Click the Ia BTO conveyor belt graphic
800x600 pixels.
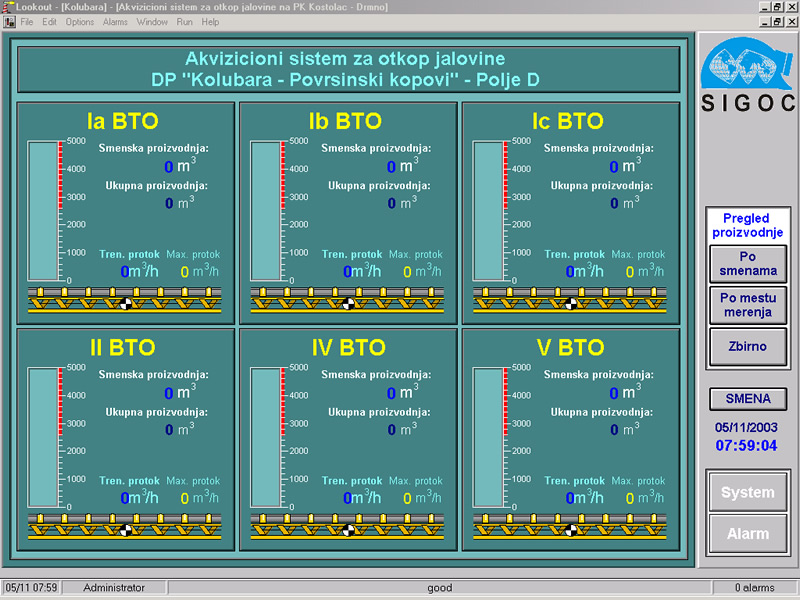[x=125, y=299]
